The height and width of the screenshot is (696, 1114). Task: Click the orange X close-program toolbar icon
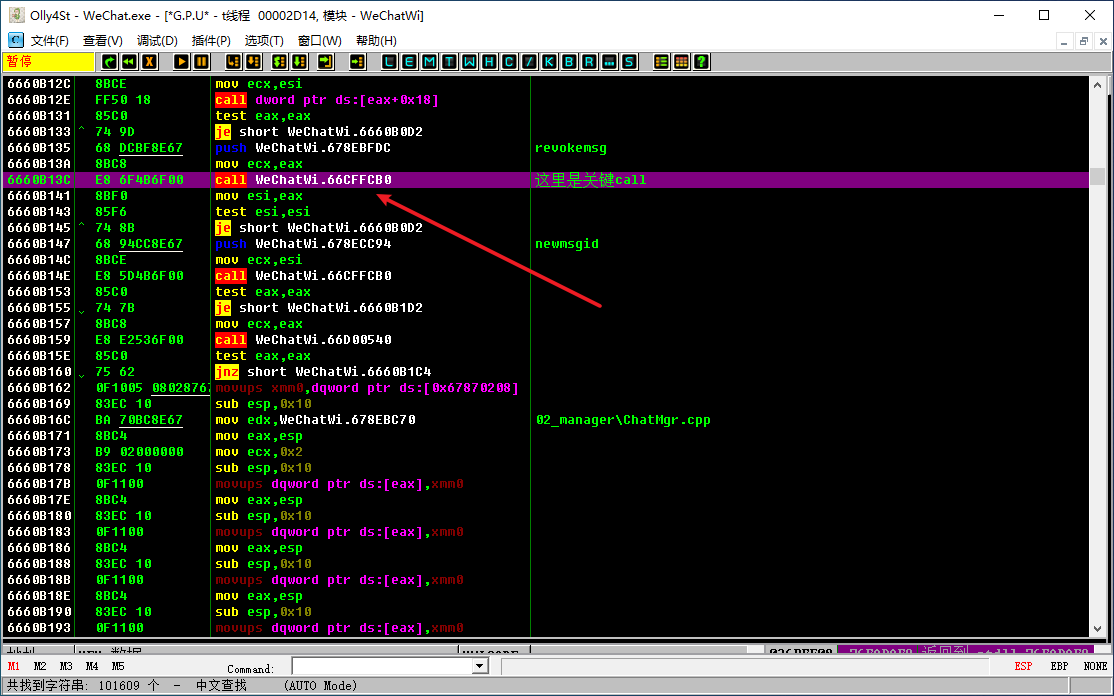click(x=149, y=62)
